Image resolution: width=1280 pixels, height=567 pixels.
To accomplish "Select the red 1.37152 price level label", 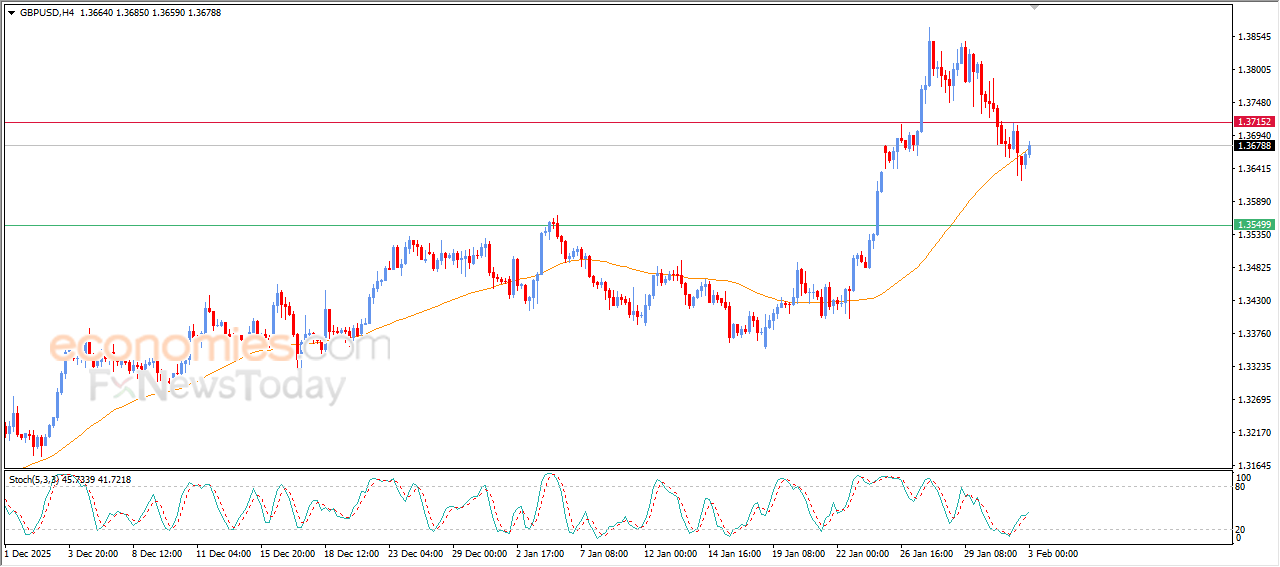I will 1253,121.
